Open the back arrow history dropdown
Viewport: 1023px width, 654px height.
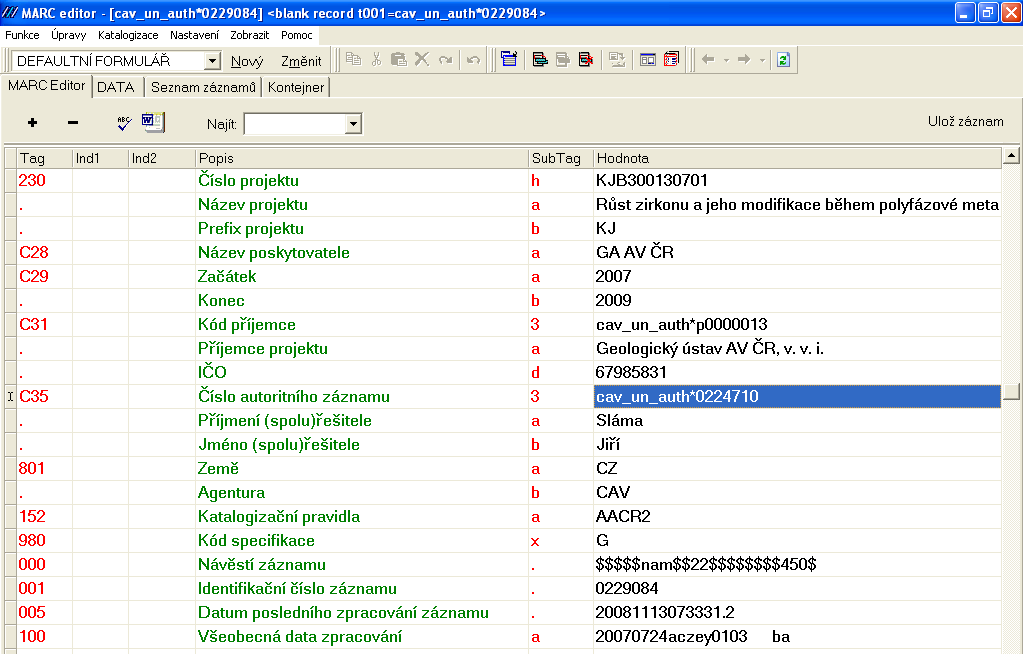point(726,60)
